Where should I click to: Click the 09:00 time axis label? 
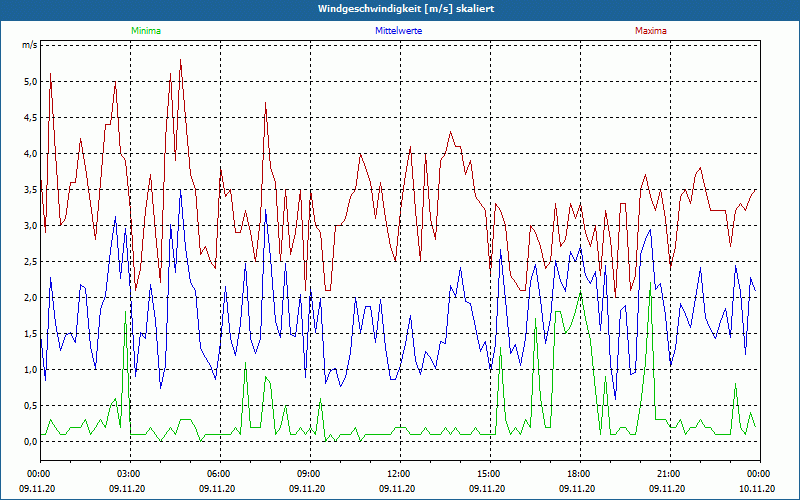pos(309,474)
